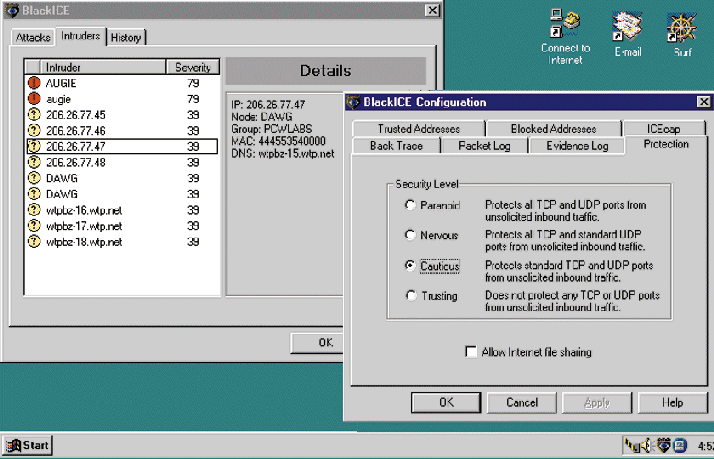Open the Blocked Addresses tab

tap(553, 129)
